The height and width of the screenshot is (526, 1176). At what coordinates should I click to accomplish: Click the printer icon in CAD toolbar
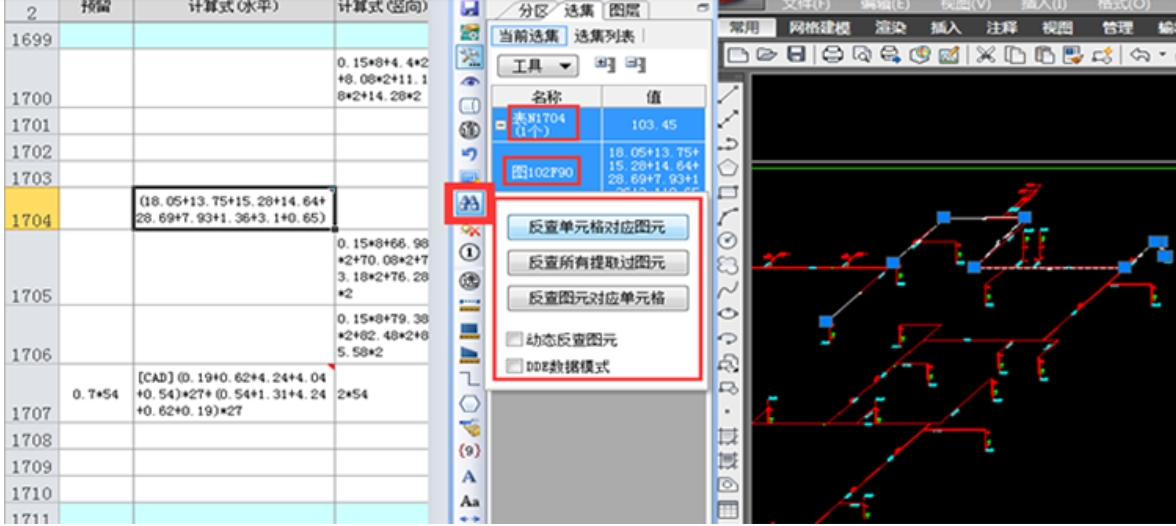pyautogui.click(x=832, y=55)
